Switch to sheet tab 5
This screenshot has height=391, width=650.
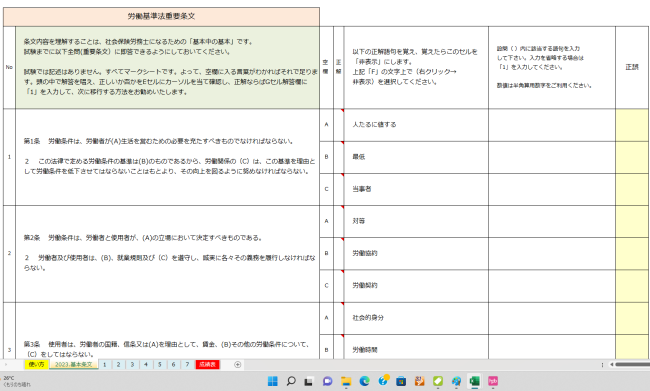(x=160, y=364)
